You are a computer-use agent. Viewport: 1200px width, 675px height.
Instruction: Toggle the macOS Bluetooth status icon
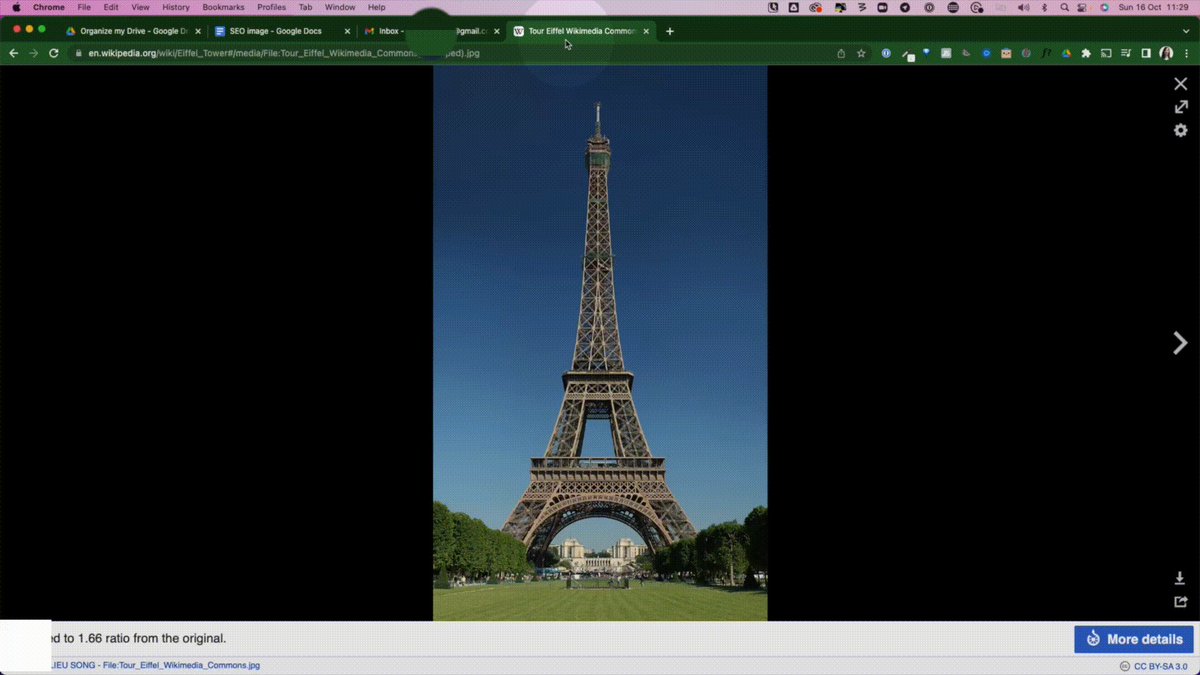pyautogui.click(x=1044, y=7)
